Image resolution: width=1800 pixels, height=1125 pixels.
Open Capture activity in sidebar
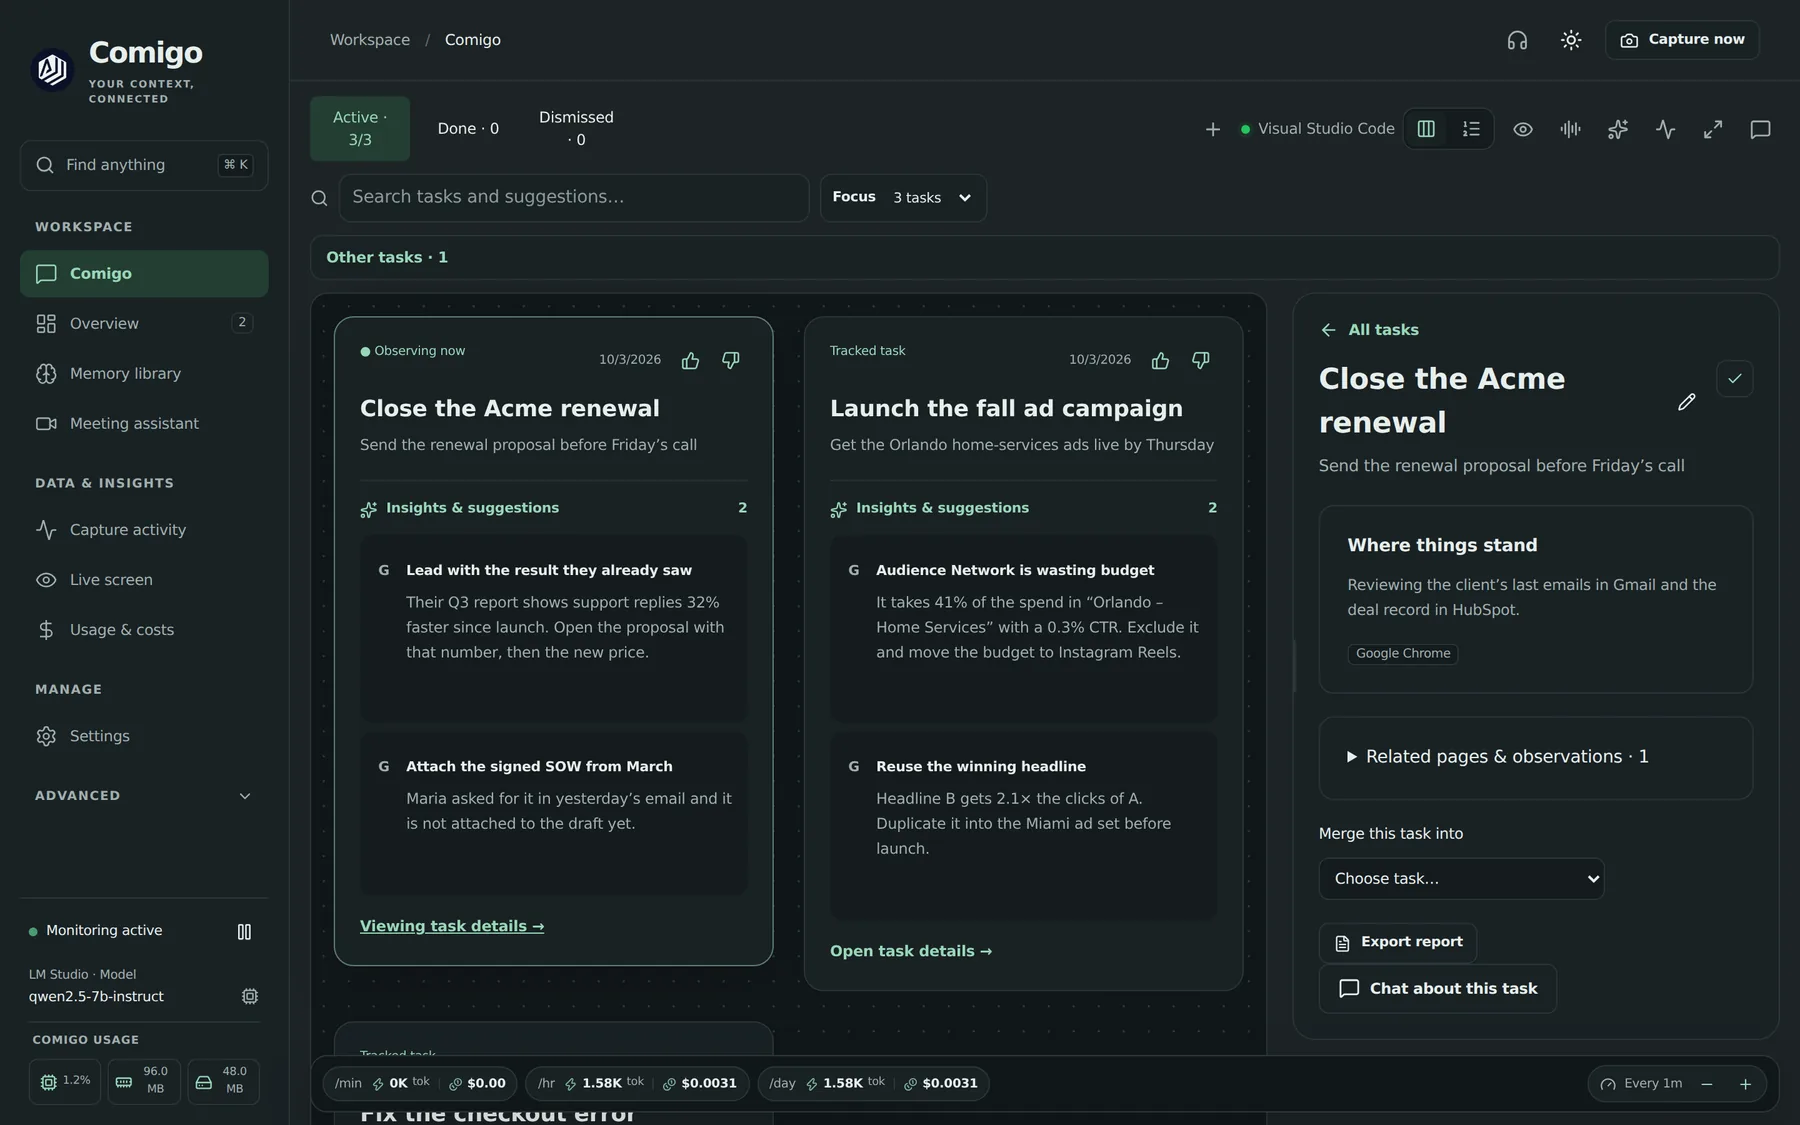144,530
